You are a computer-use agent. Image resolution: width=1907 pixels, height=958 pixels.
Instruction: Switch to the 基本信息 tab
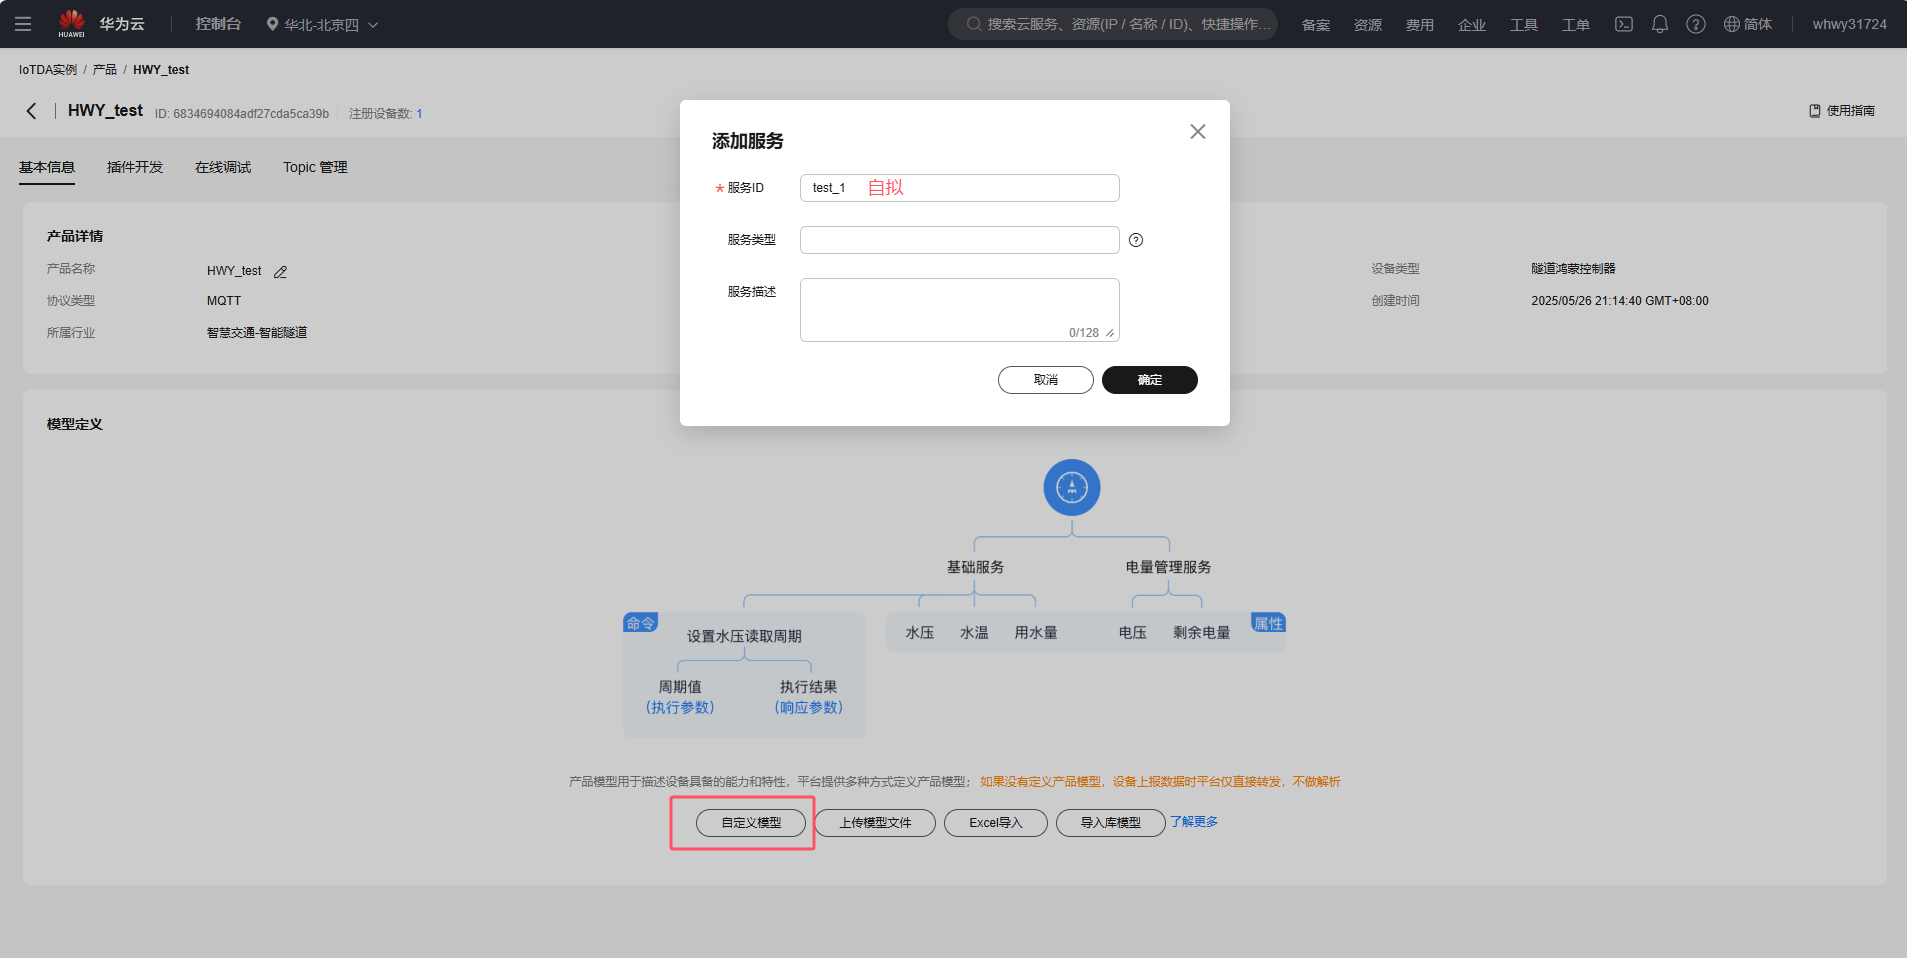point(47,167)
